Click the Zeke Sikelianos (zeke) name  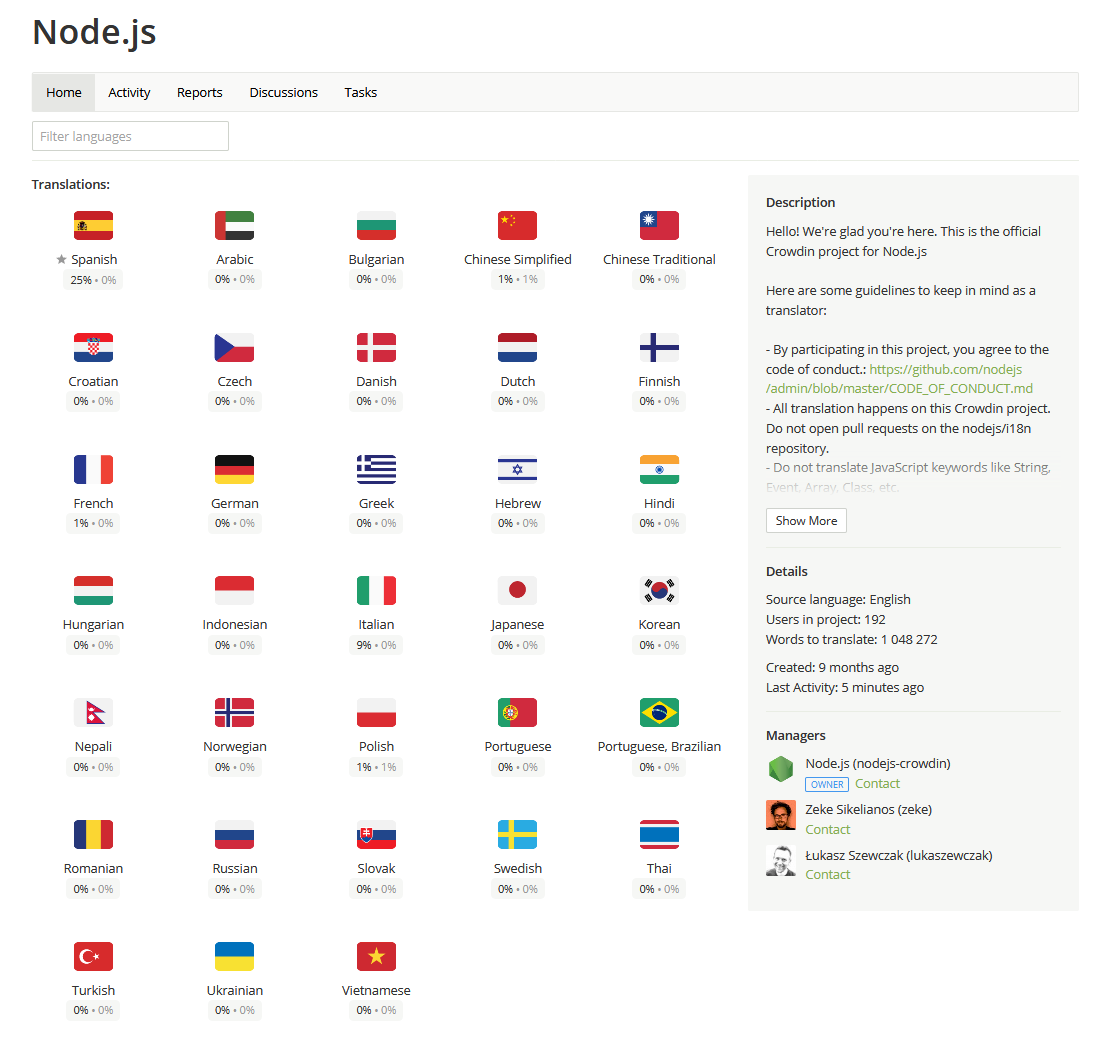click(x=869, y=809)
